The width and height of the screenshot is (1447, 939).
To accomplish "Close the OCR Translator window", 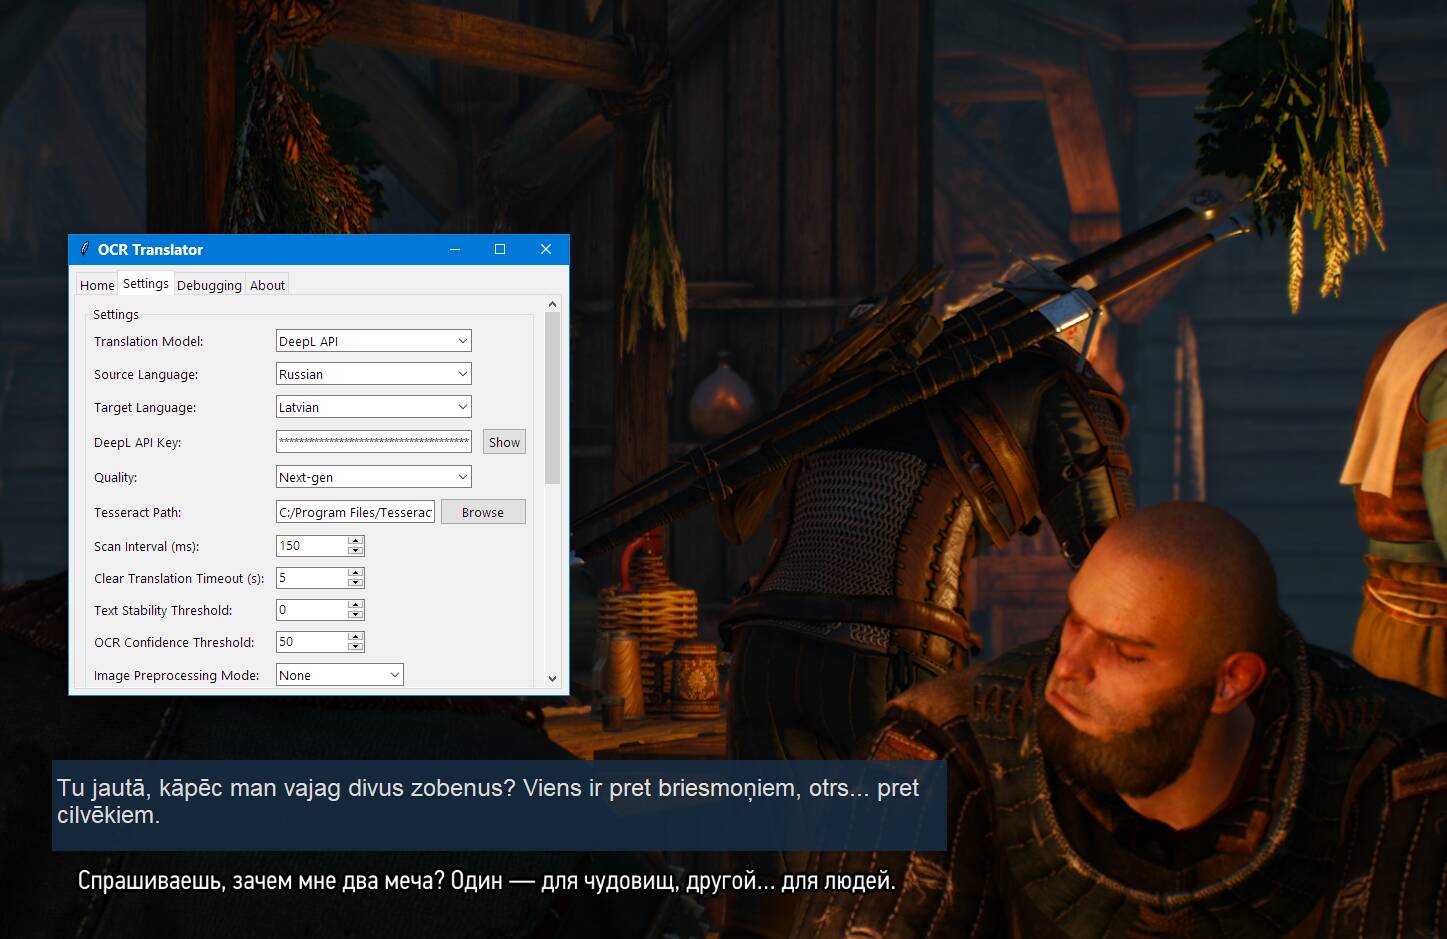I will pos(546,249).
